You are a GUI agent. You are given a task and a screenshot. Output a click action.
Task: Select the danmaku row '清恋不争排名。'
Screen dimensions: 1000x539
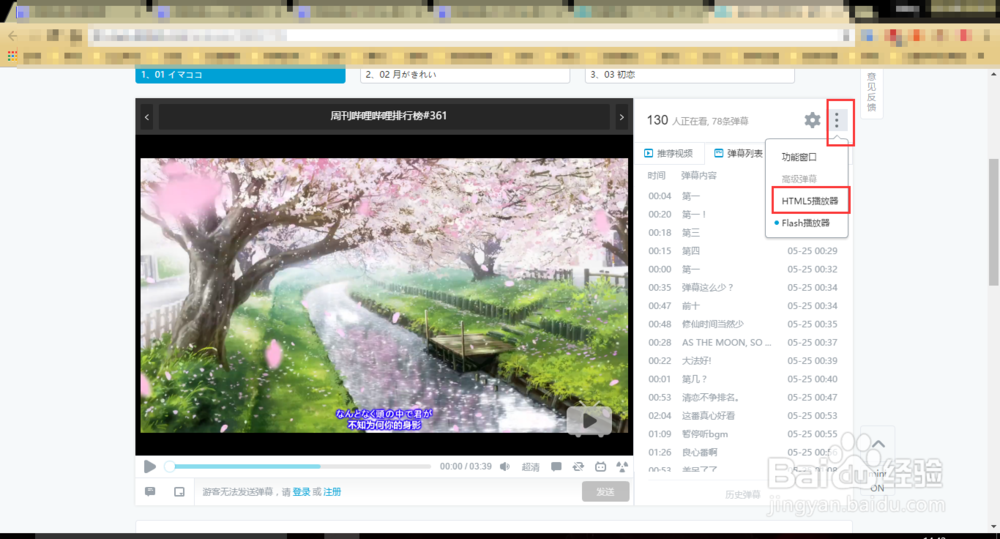coord(743,397)
